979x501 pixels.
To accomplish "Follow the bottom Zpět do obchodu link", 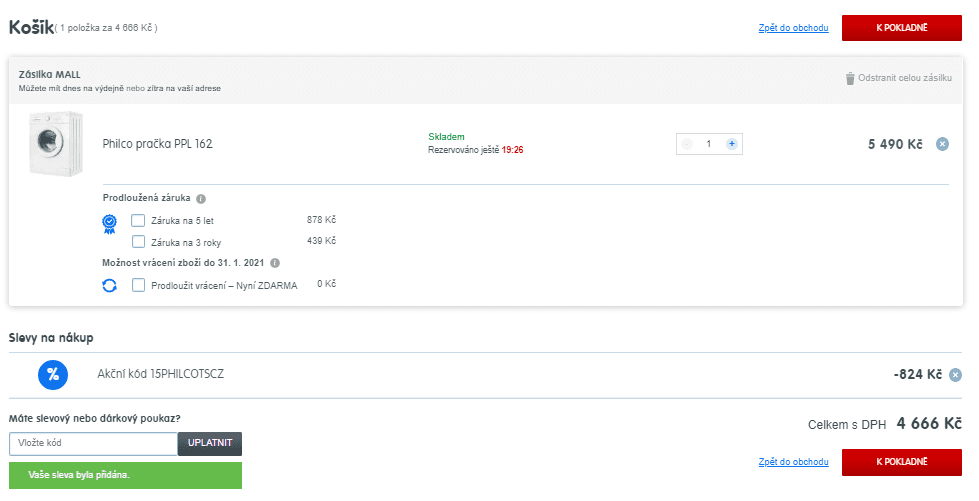I will 794,462.
